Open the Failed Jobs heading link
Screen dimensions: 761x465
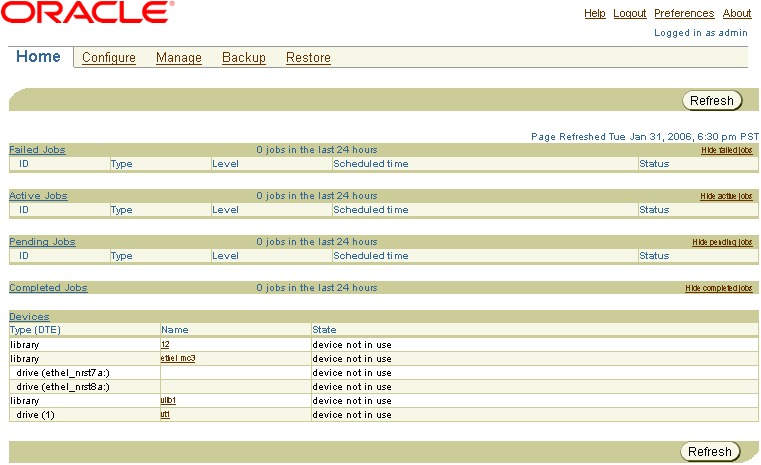[37, 150]
